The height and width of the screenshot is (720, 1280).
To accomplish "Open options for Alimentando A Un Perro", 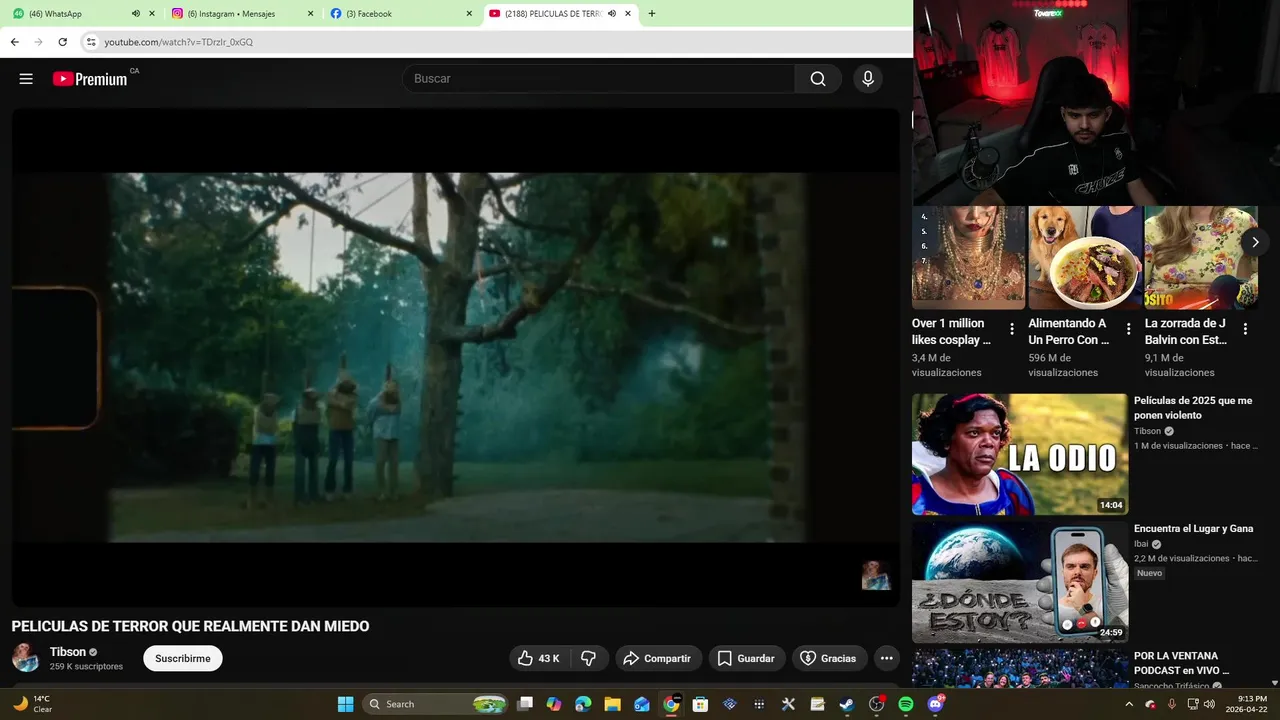I will click(1129, 329).
